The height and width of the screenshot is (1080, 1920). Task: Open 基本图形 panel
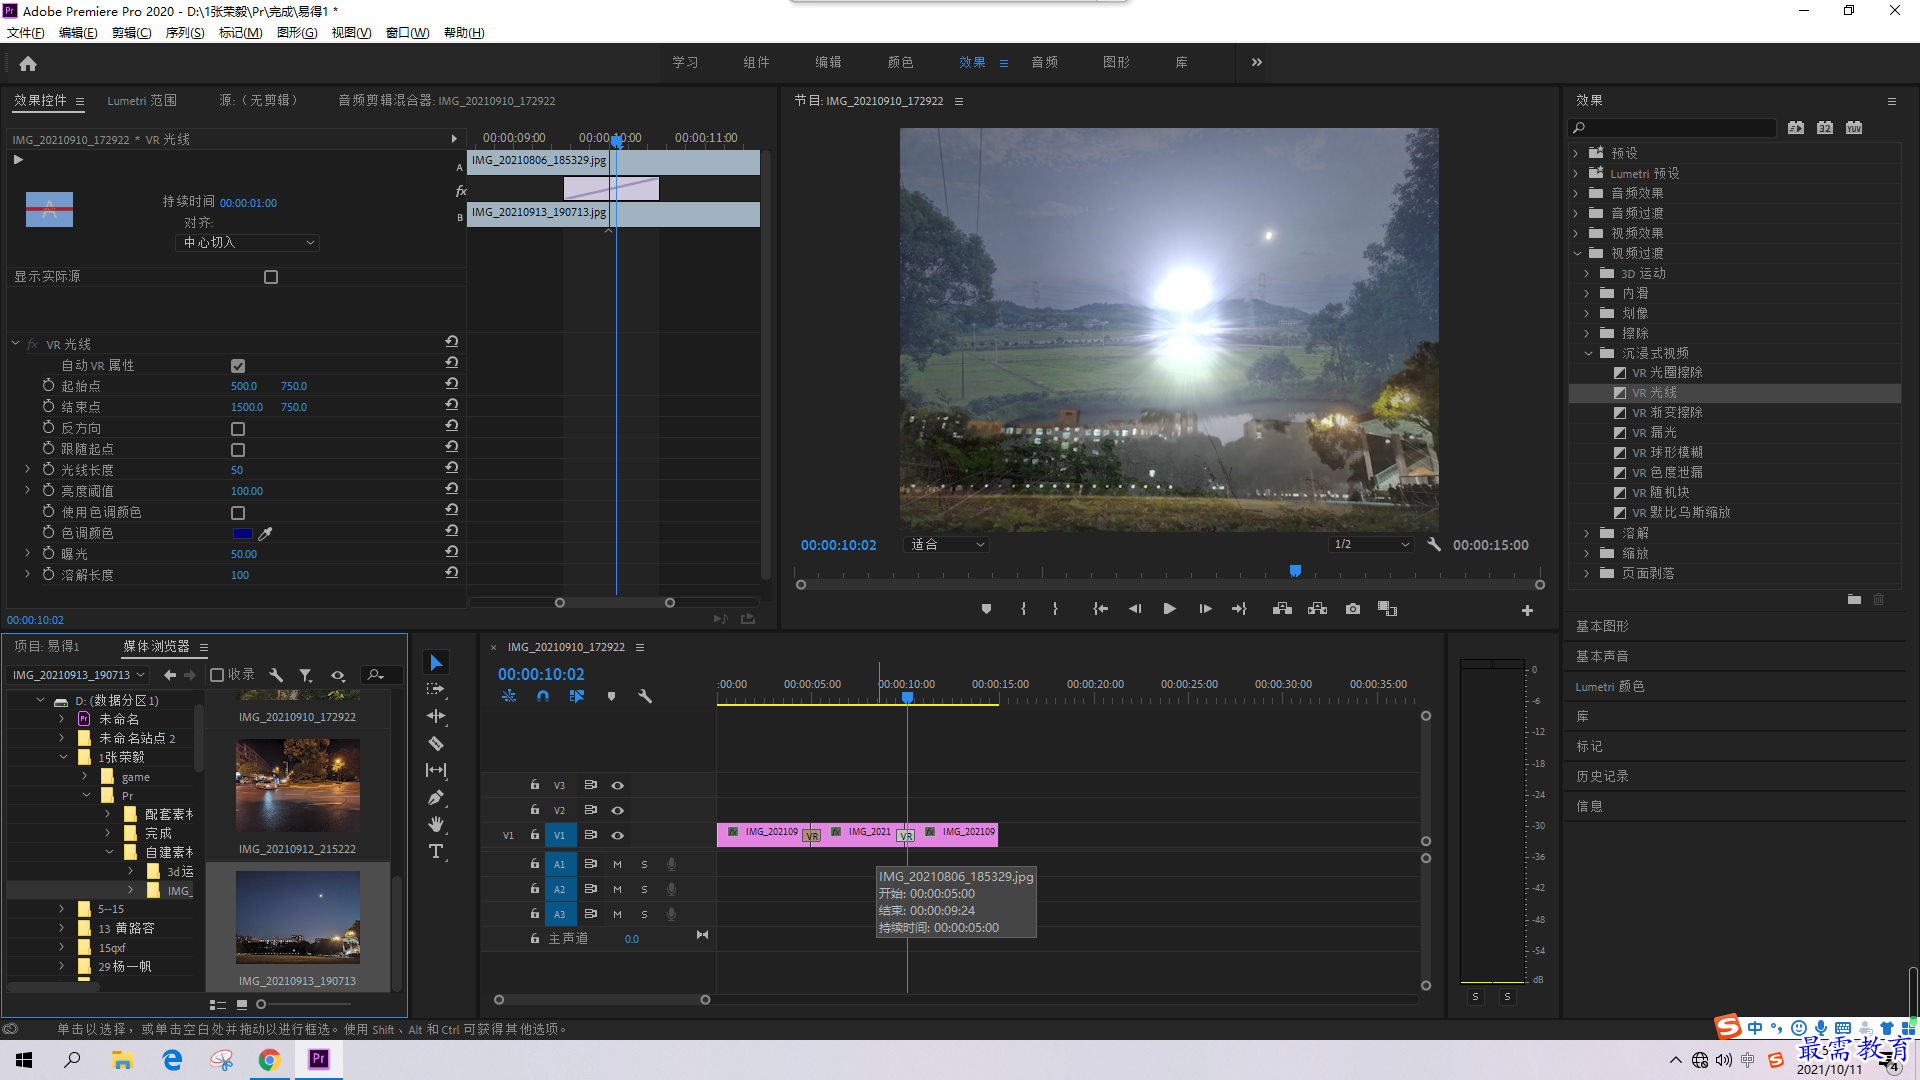coord(1602,626)
